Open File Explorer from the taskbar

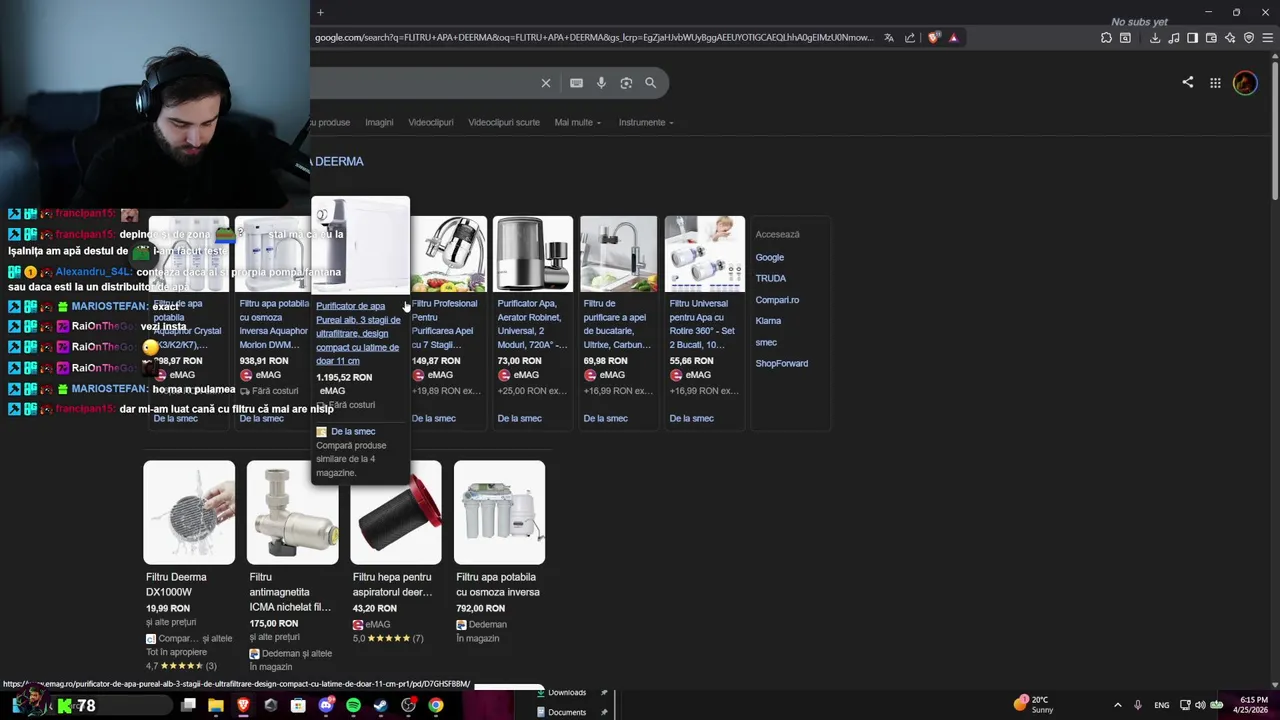pyautogui.click(x=215, y=705)
